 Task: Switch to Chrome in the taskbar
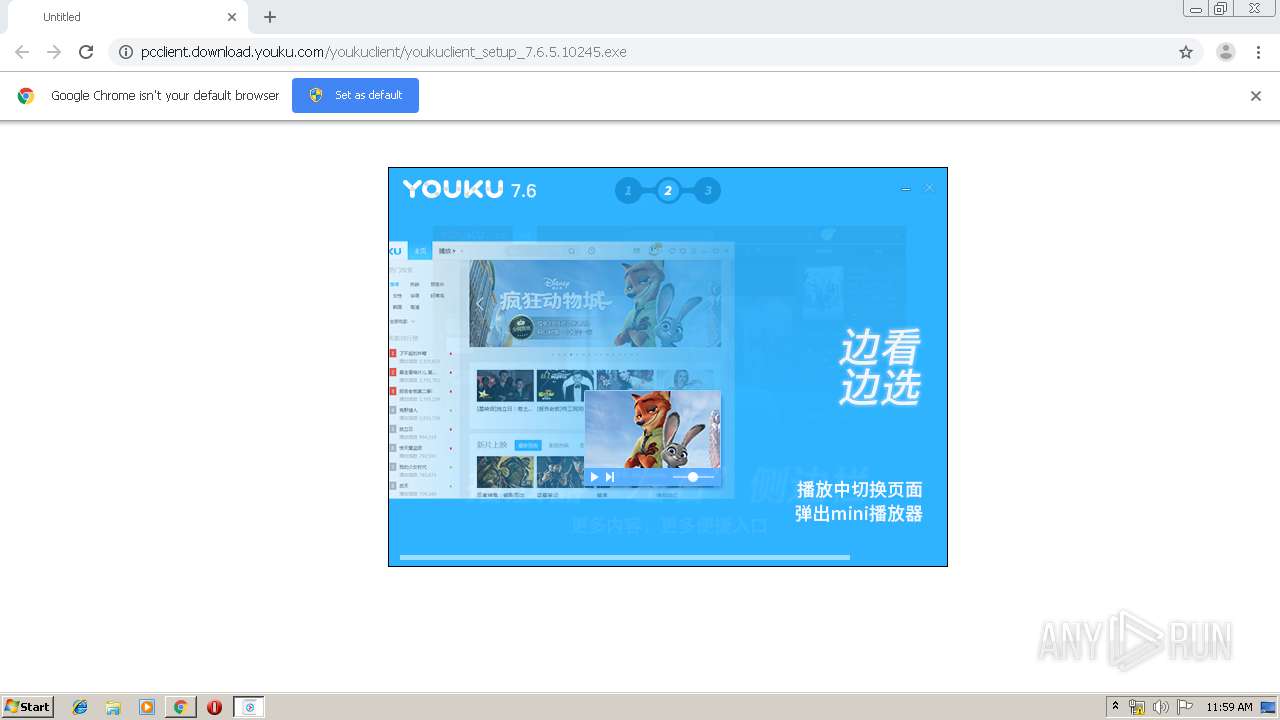click(181, 707)
